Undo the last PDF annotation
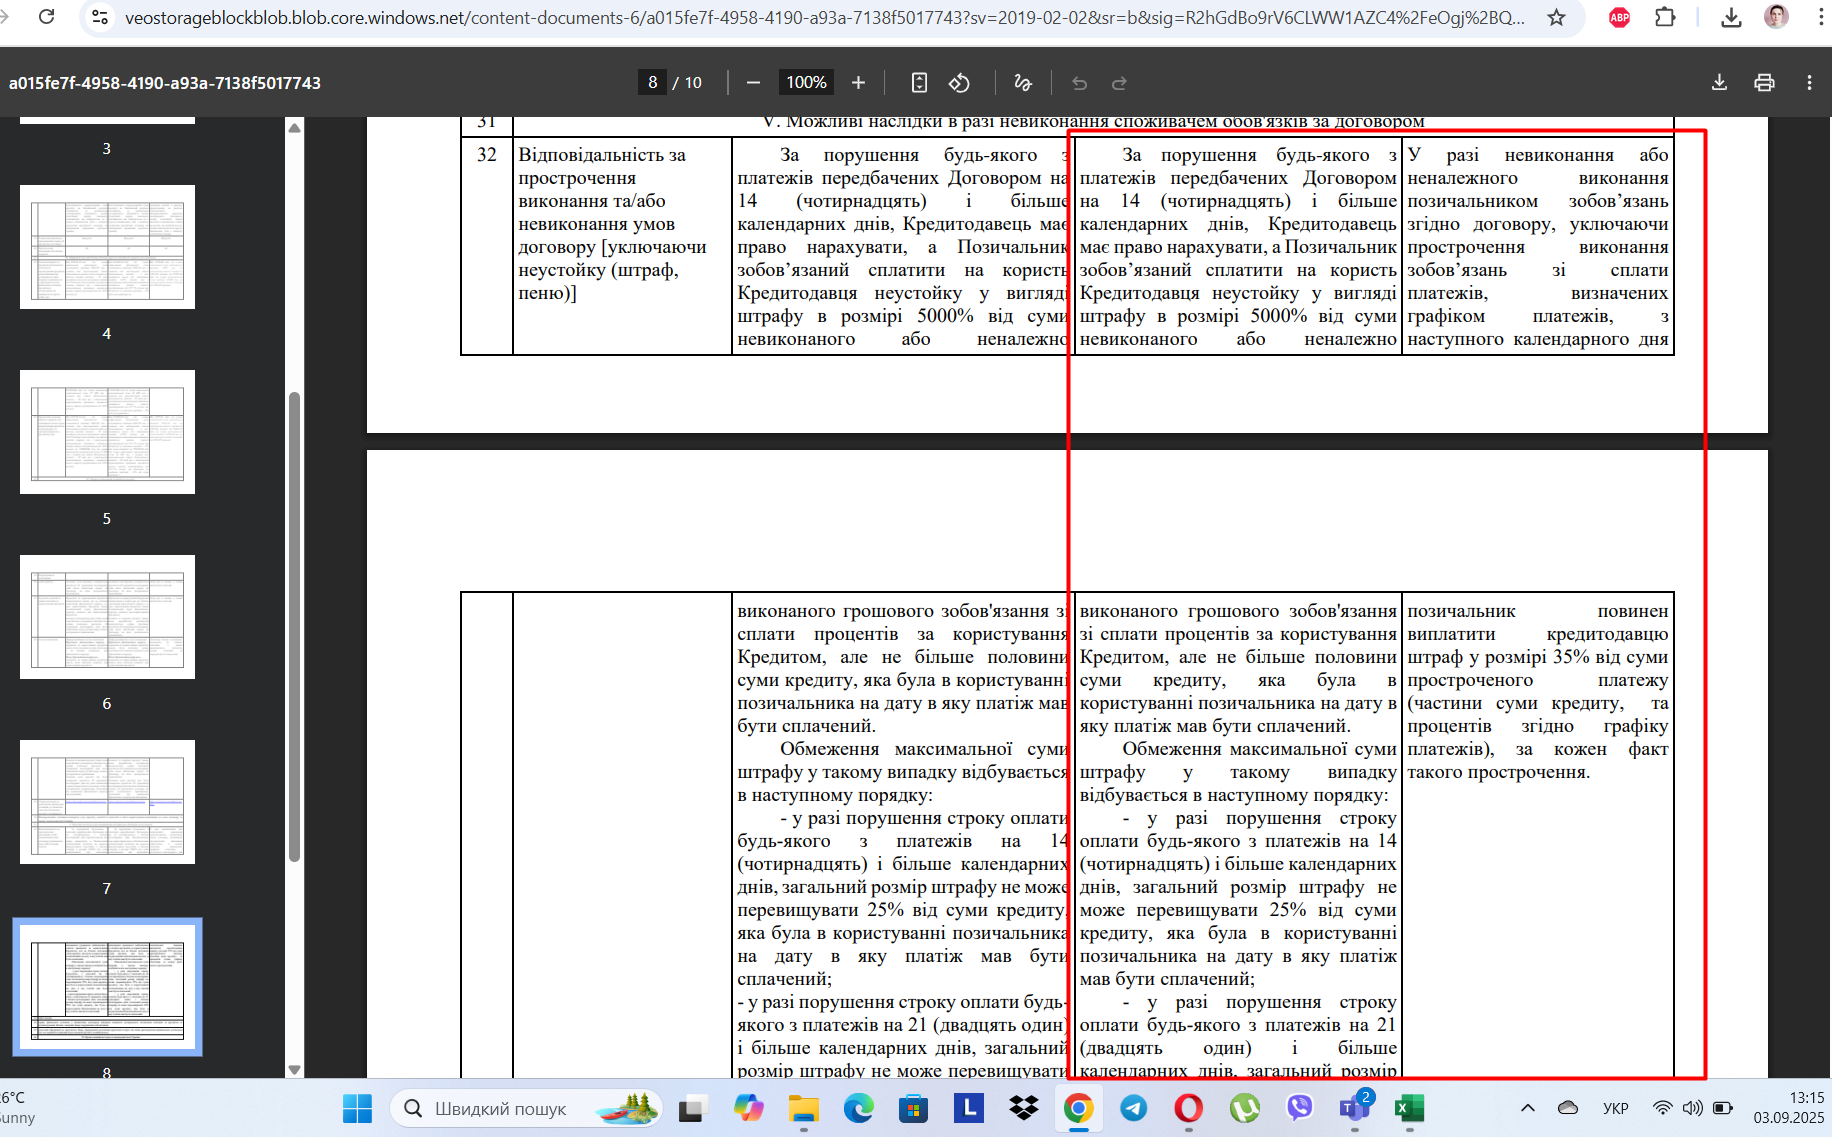This screenshot has width=1832, height=1137. click(1079, 82)
